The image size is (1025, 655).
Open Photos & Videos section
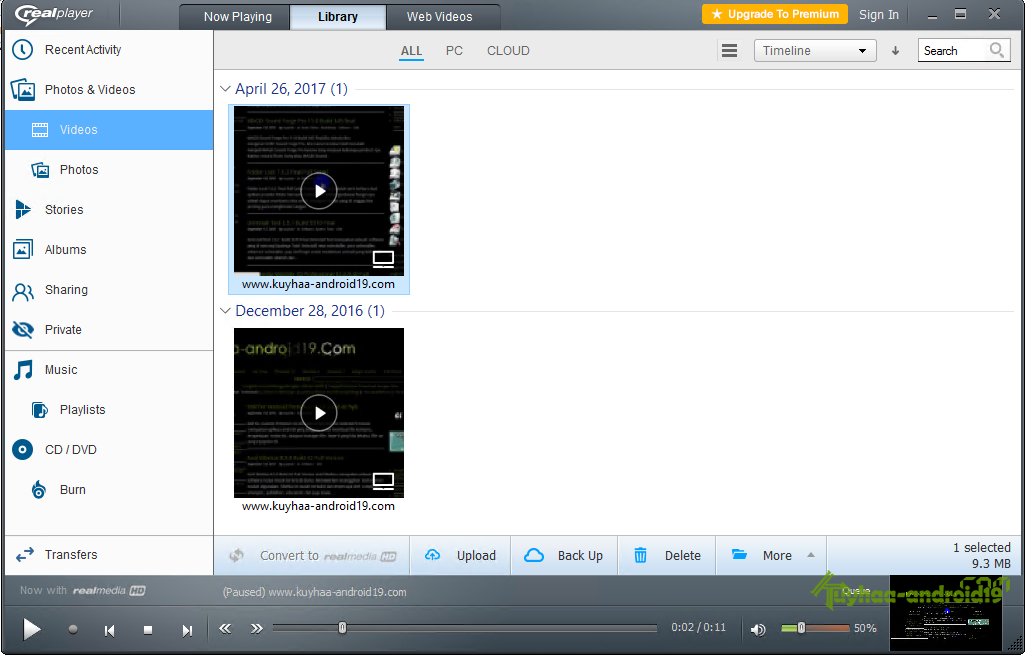[109, 90]
